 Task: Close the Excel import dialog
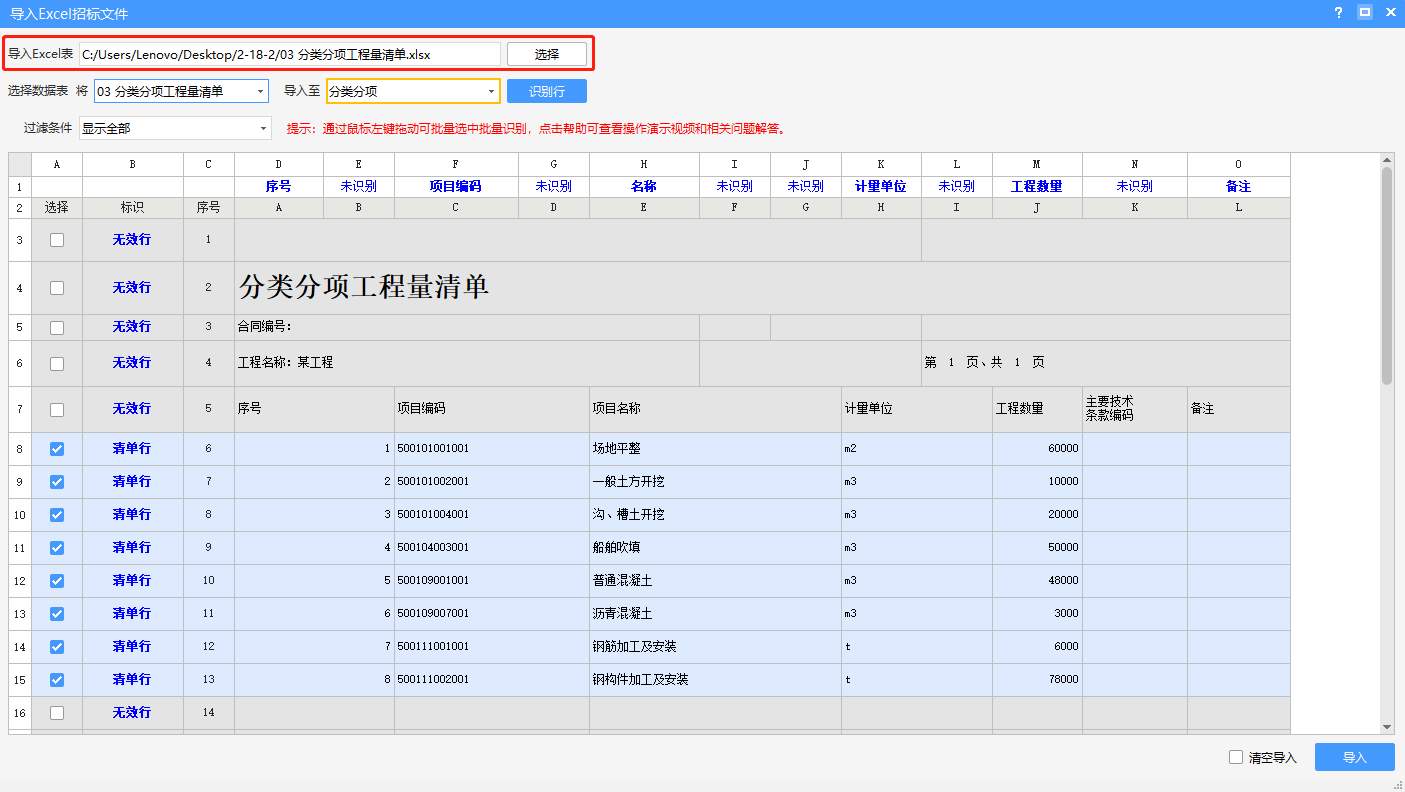(1390, 13)
